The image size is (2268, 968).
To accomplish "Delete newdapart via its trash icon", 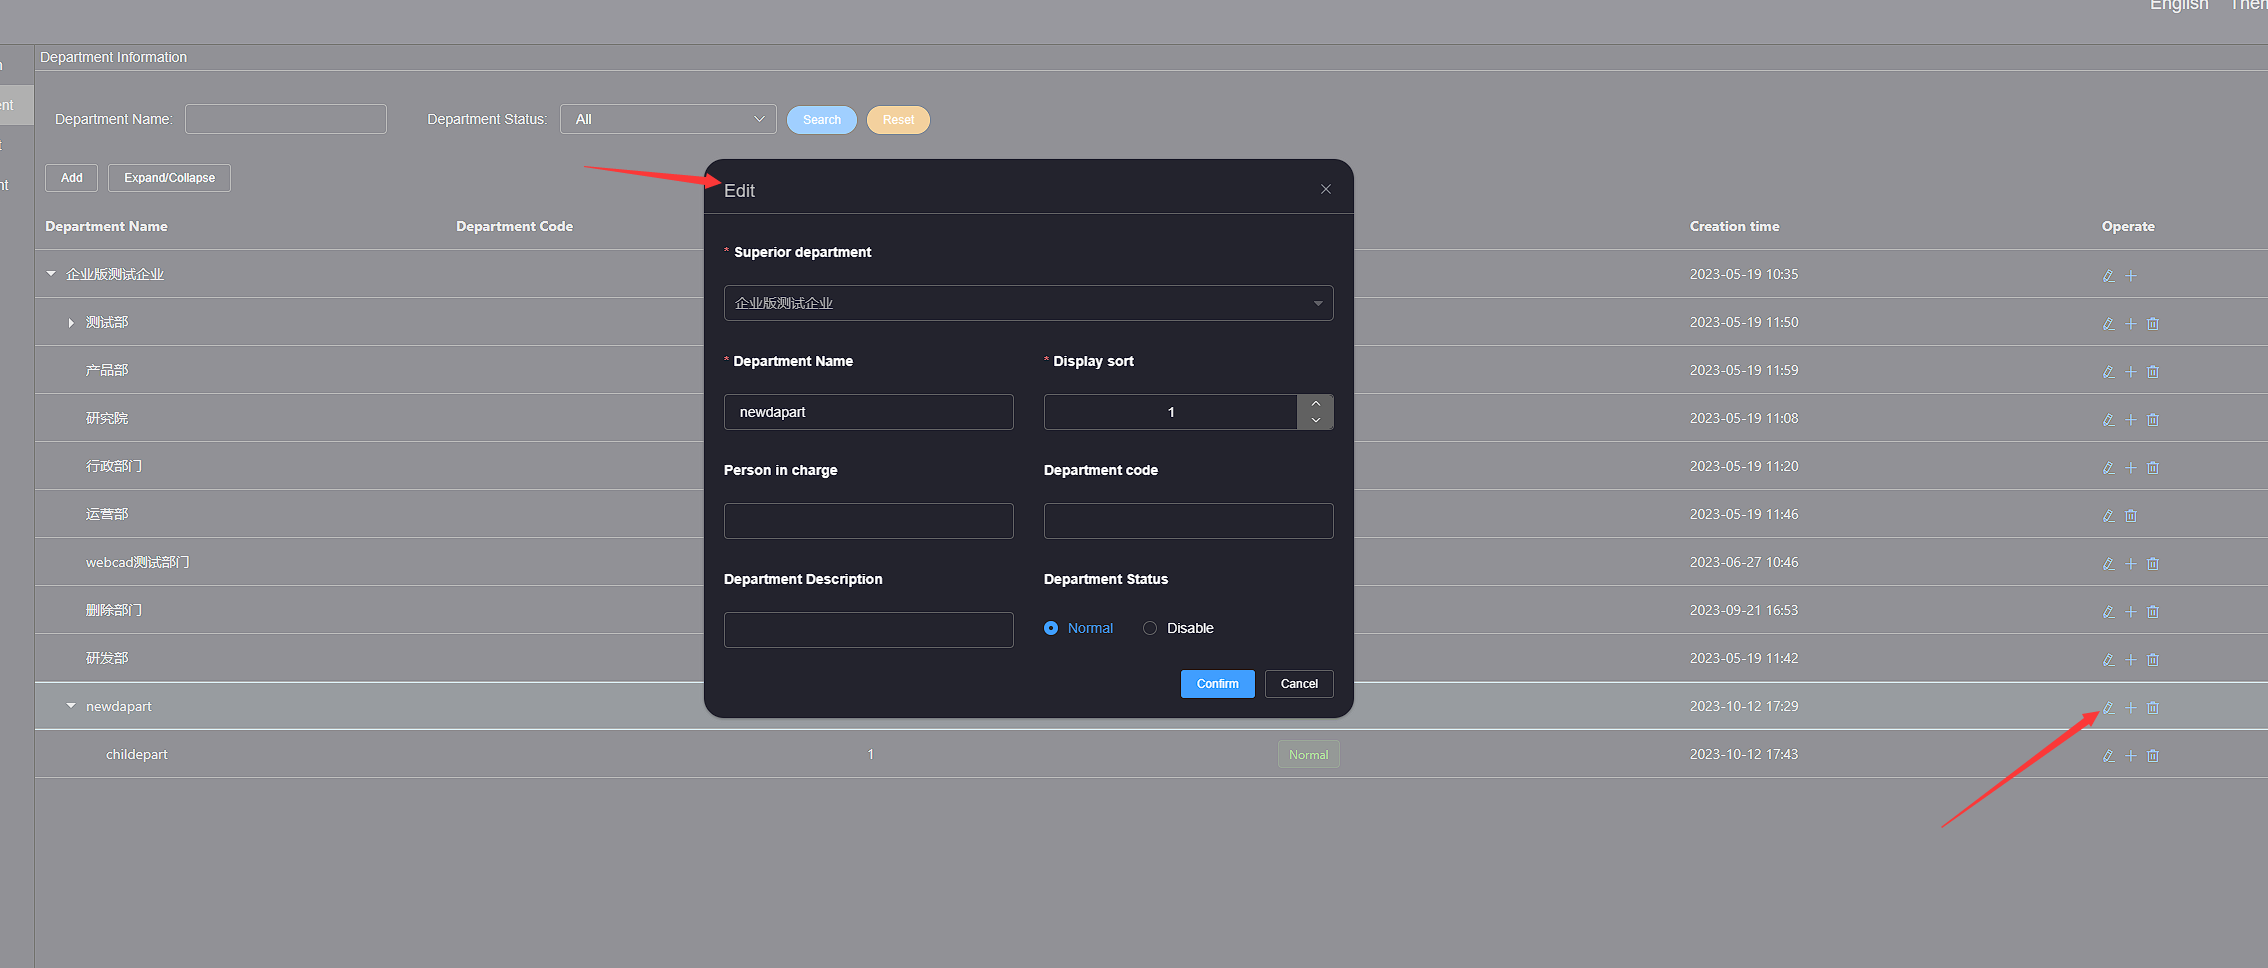I will point(2153,708).
